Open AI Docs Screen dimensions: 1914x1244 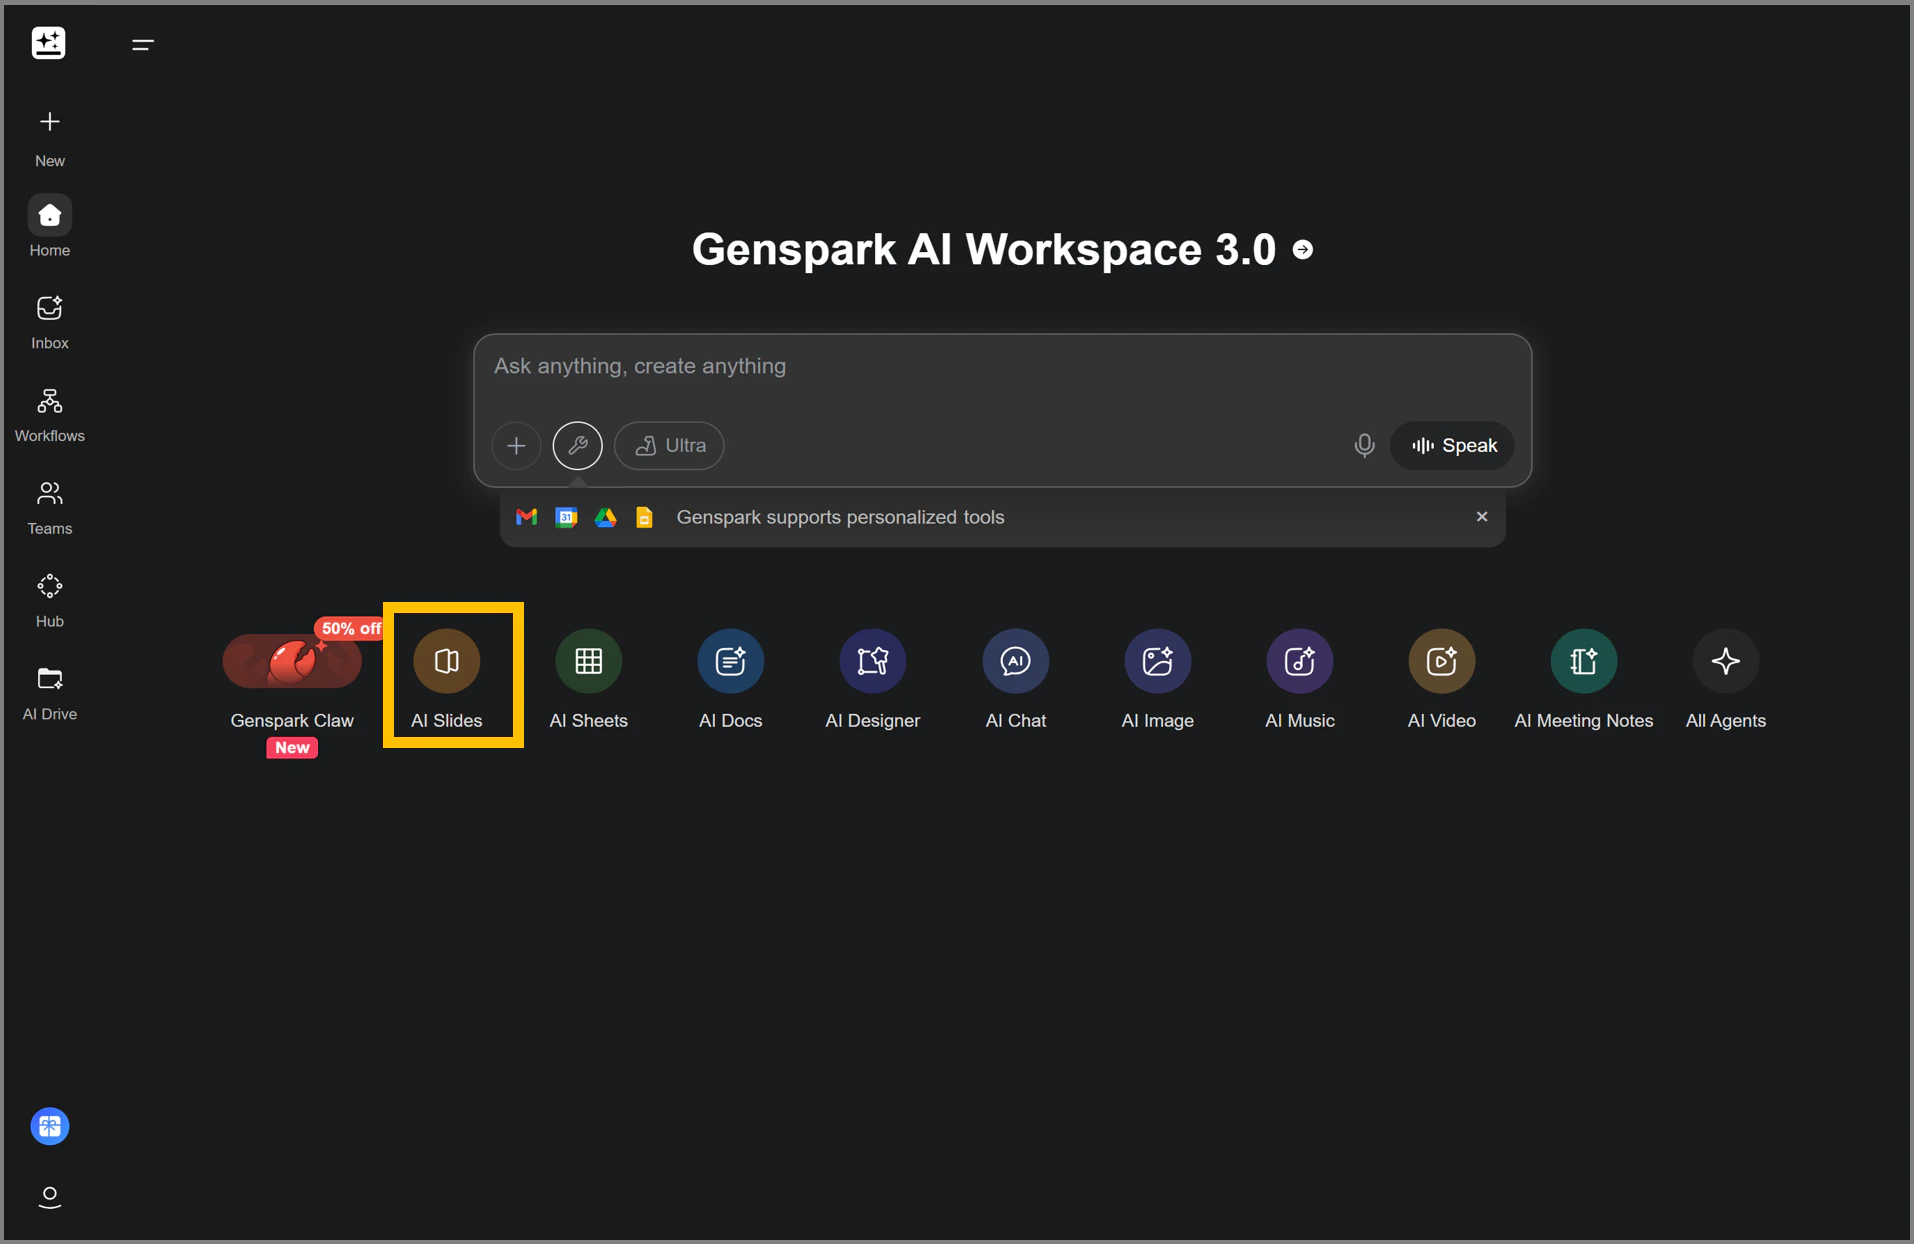[731, 681]
